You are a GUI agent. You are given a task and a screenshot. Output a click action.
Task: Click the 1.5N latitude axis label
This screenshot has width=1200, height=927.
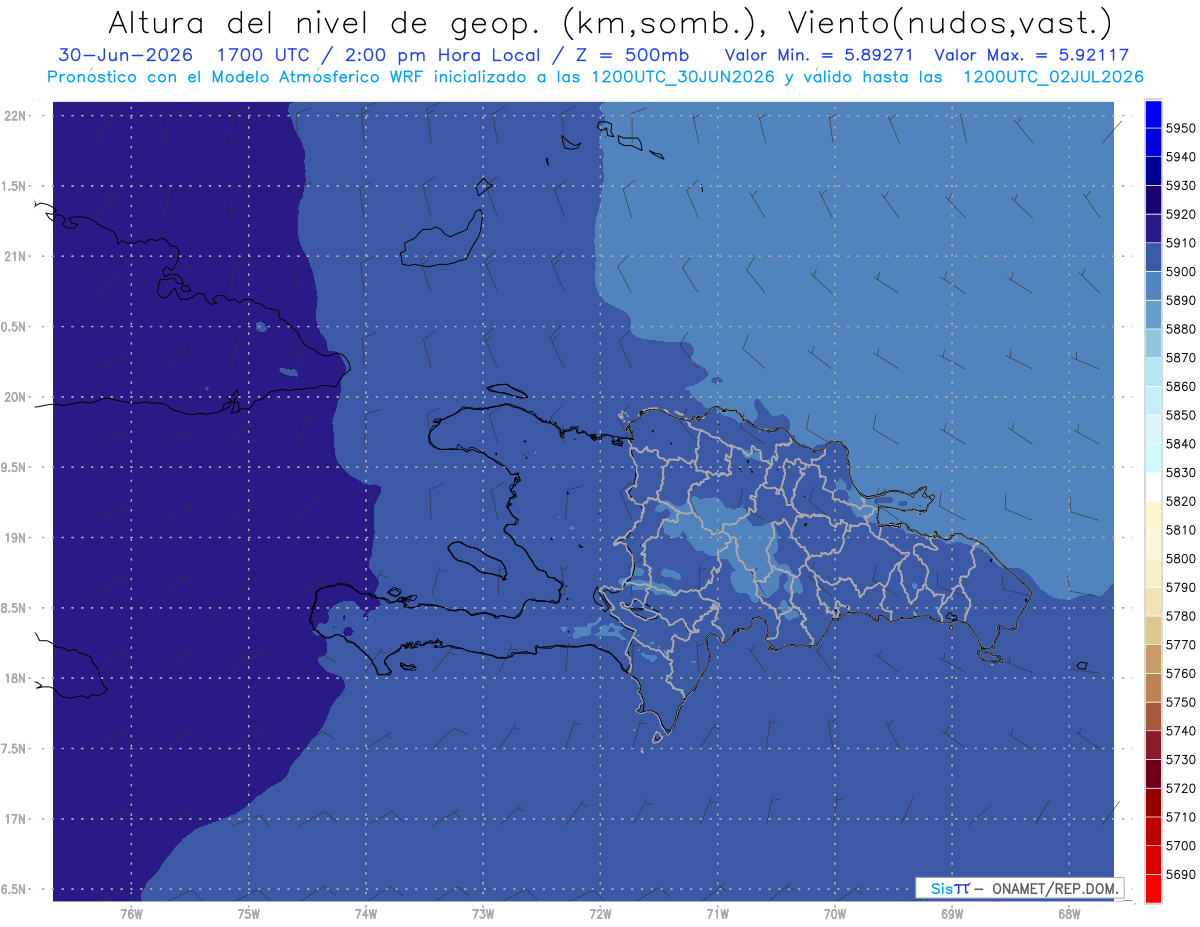14,186
